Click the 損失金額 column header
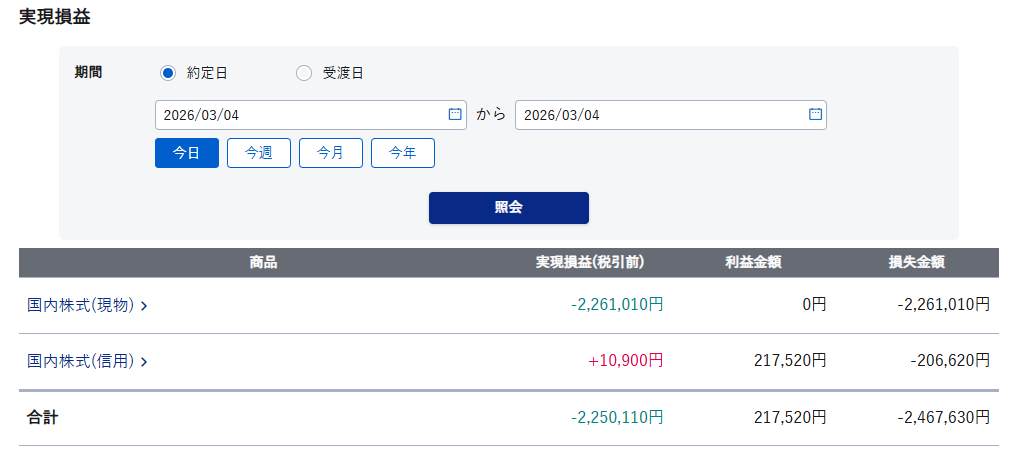 (917, 263)
